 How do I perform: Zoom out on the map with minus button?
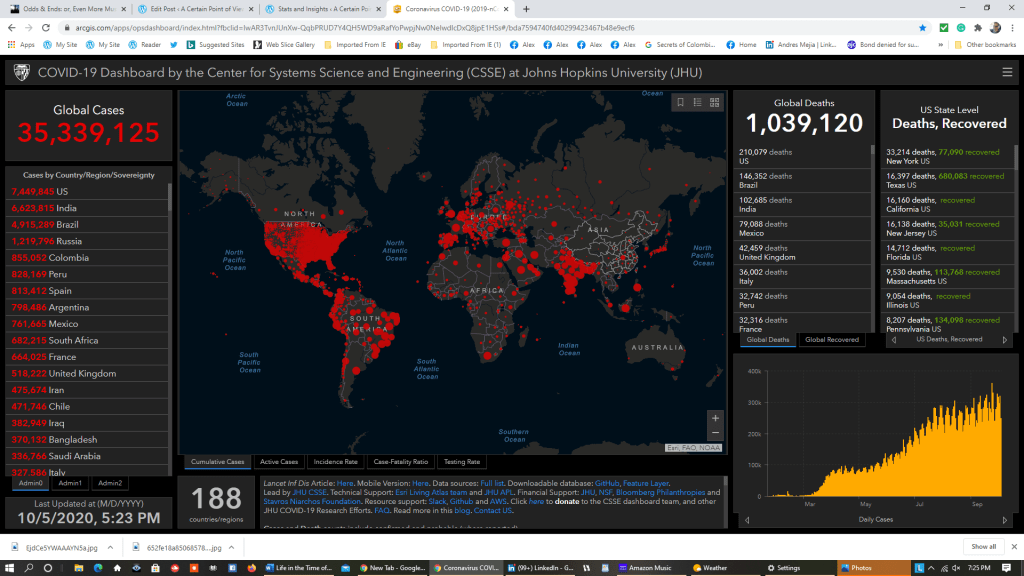point(714,433)
